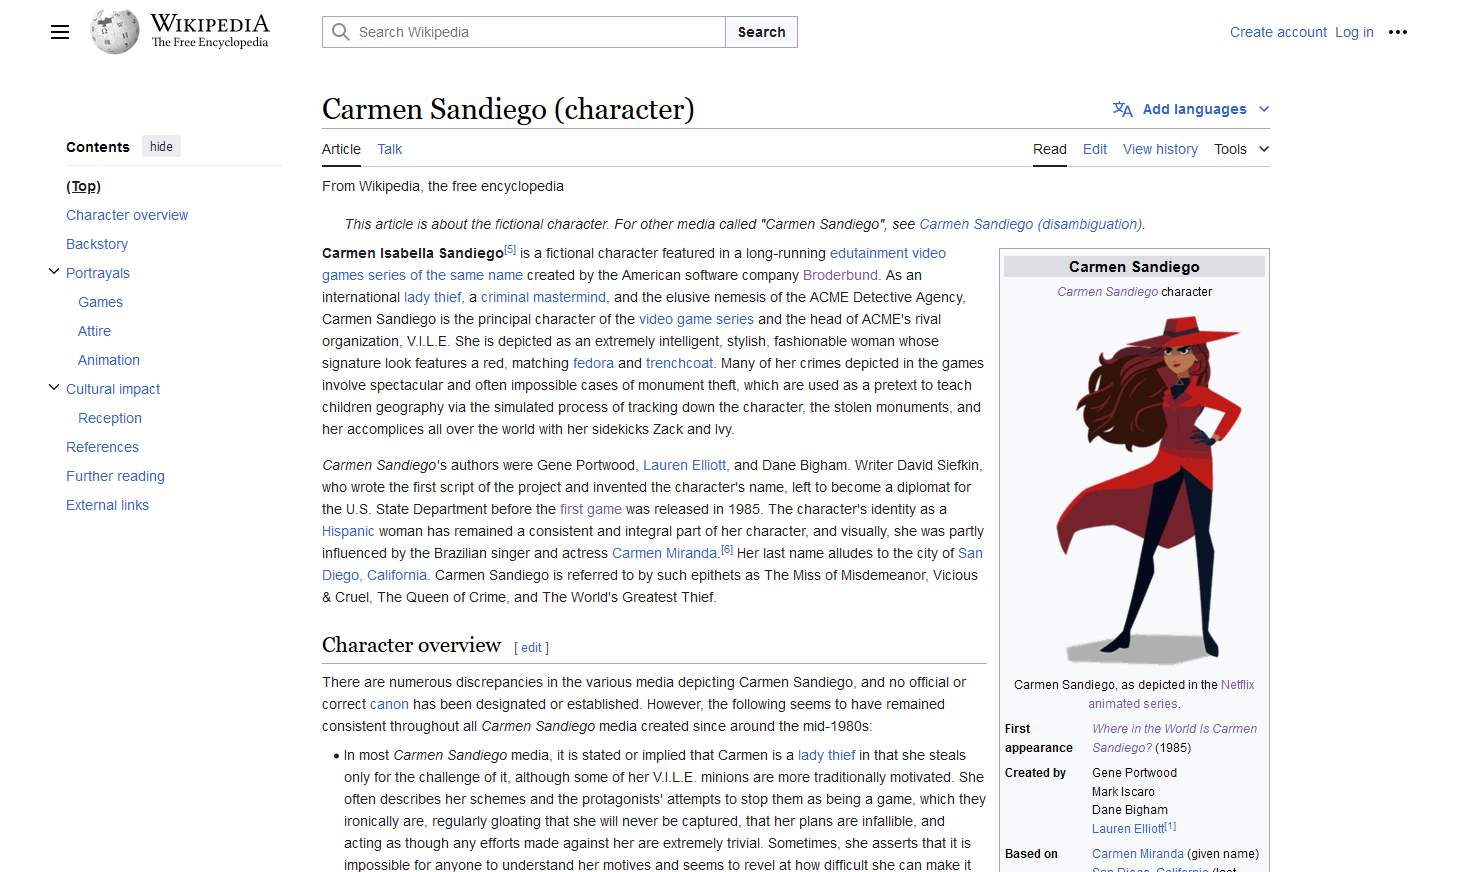Switch to the Talk tab

390,149
